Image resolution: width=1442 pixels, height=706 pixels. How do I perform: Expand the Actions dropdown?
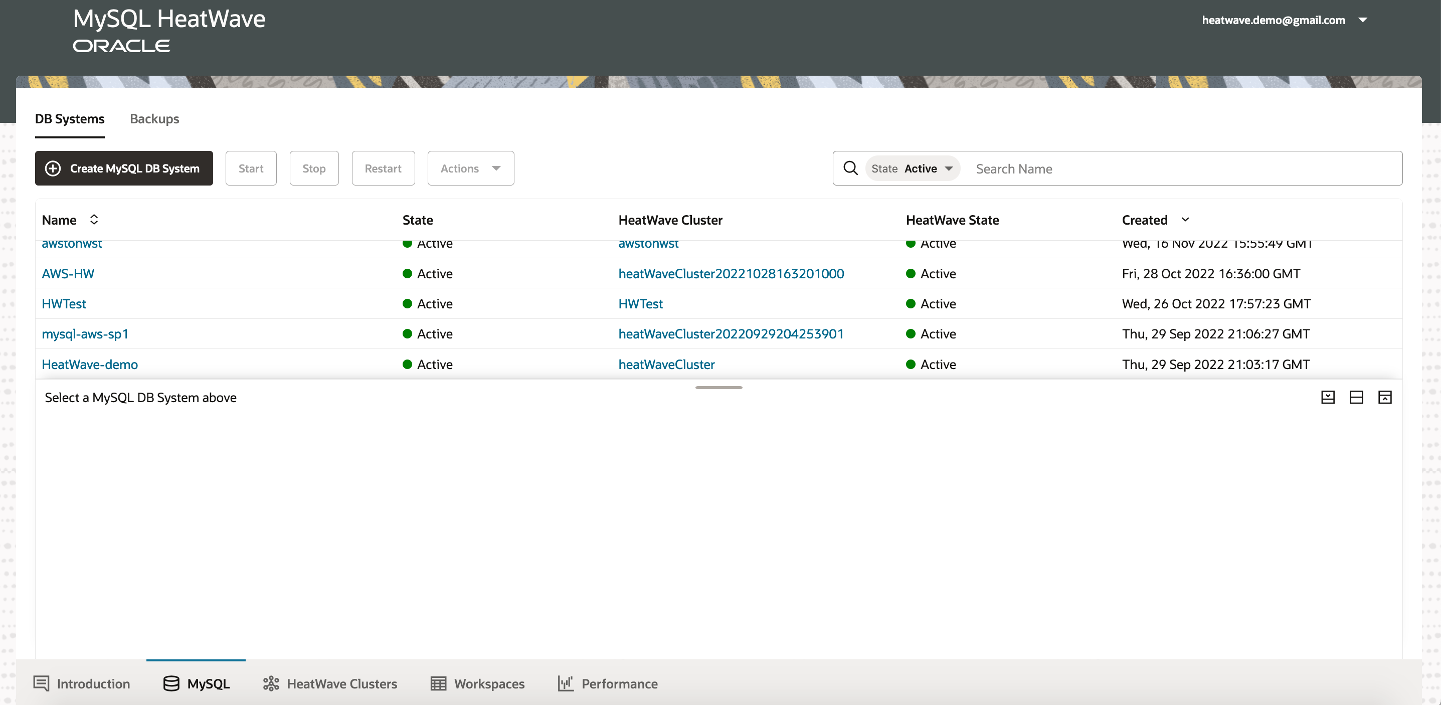coord(470,169)
